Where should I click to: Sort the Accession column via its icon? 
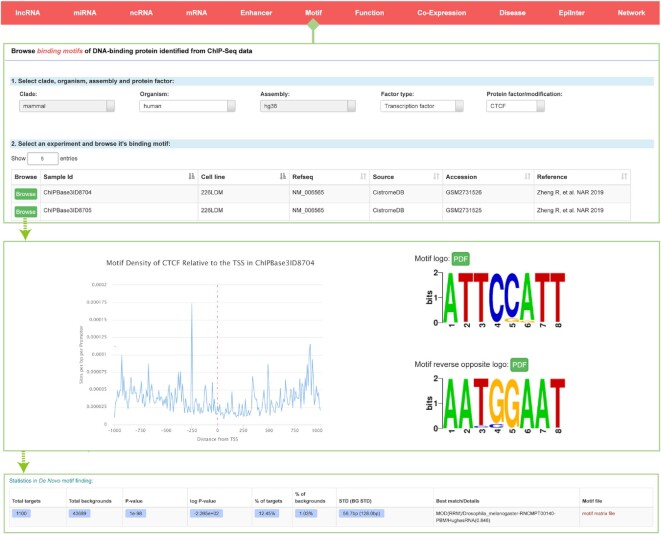click(x=526, y=177)
